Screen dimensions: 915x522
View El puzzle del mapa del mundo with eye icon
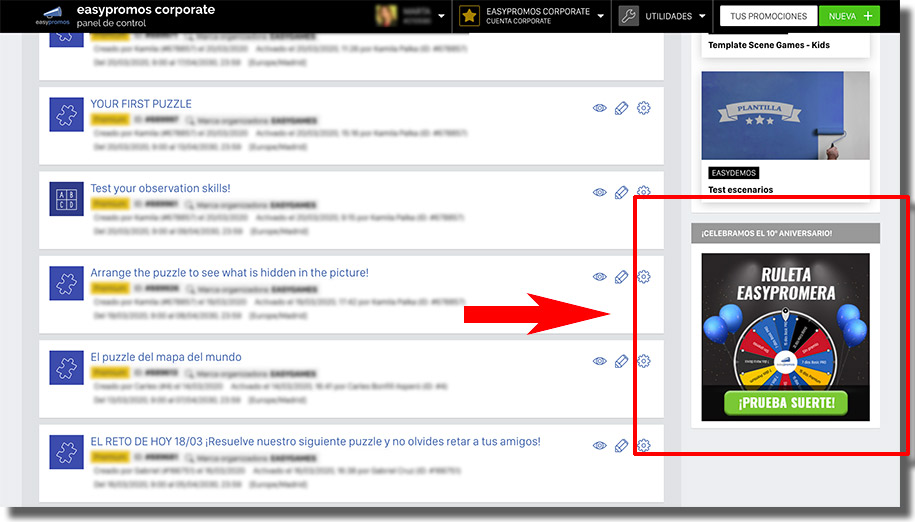pos(600,361)
